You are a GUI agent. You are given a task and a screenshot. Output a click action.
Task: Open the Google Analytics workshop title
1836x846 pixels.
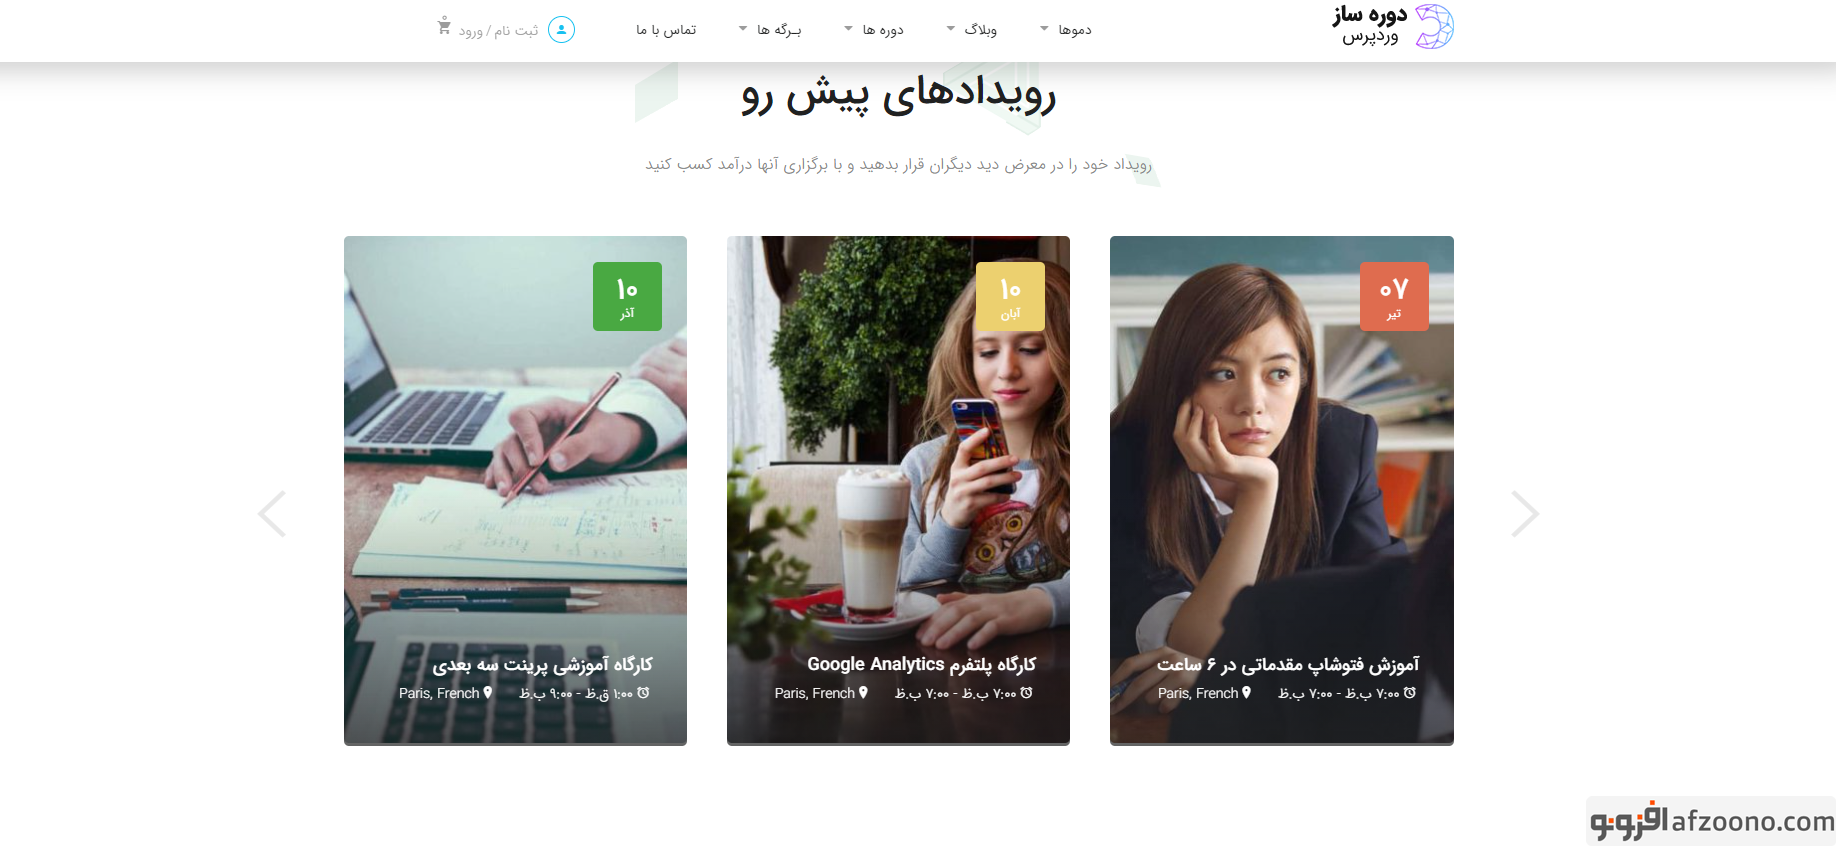[x=921, y=665]
